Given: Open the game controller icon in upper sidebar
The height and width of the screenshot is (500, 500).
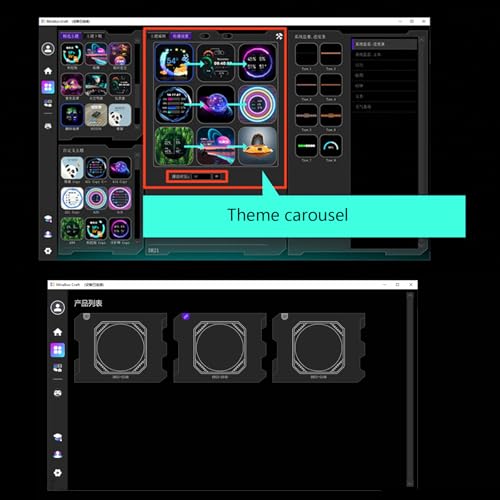Looking at the screenshot, I should (x=48, y=126).
